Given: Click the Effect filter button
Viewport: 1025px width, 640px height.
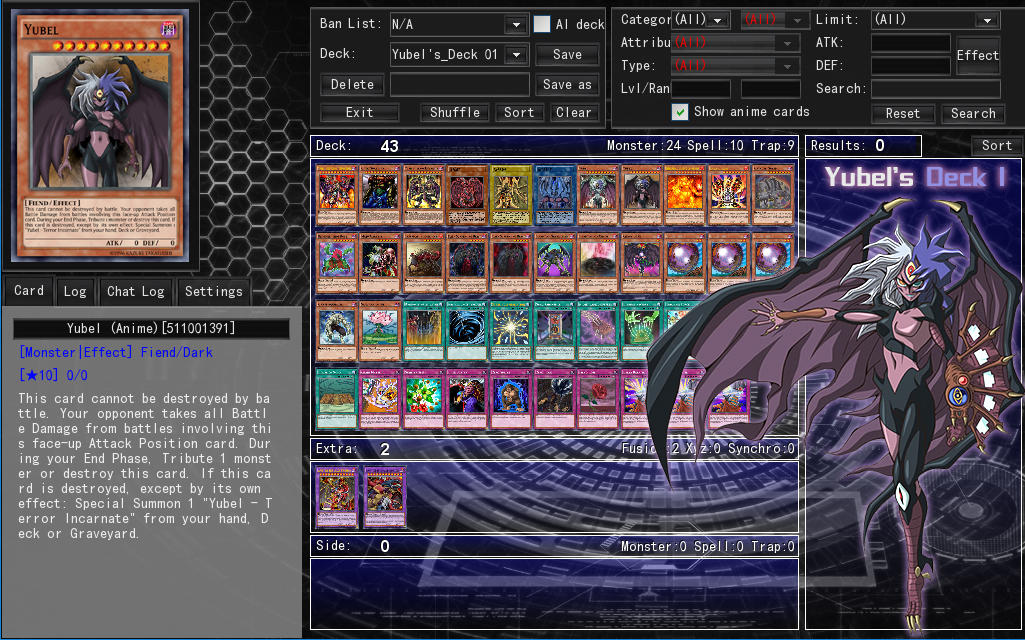Looking at the screenshot, I should click(x=978, y=55).
